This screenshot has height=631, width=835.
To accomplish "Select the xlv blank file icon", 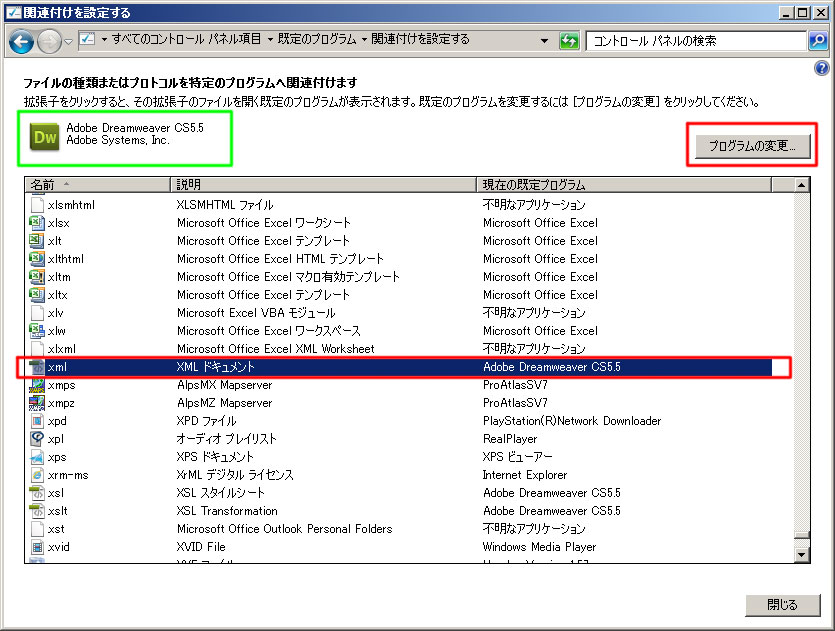I will click(37, 313).
